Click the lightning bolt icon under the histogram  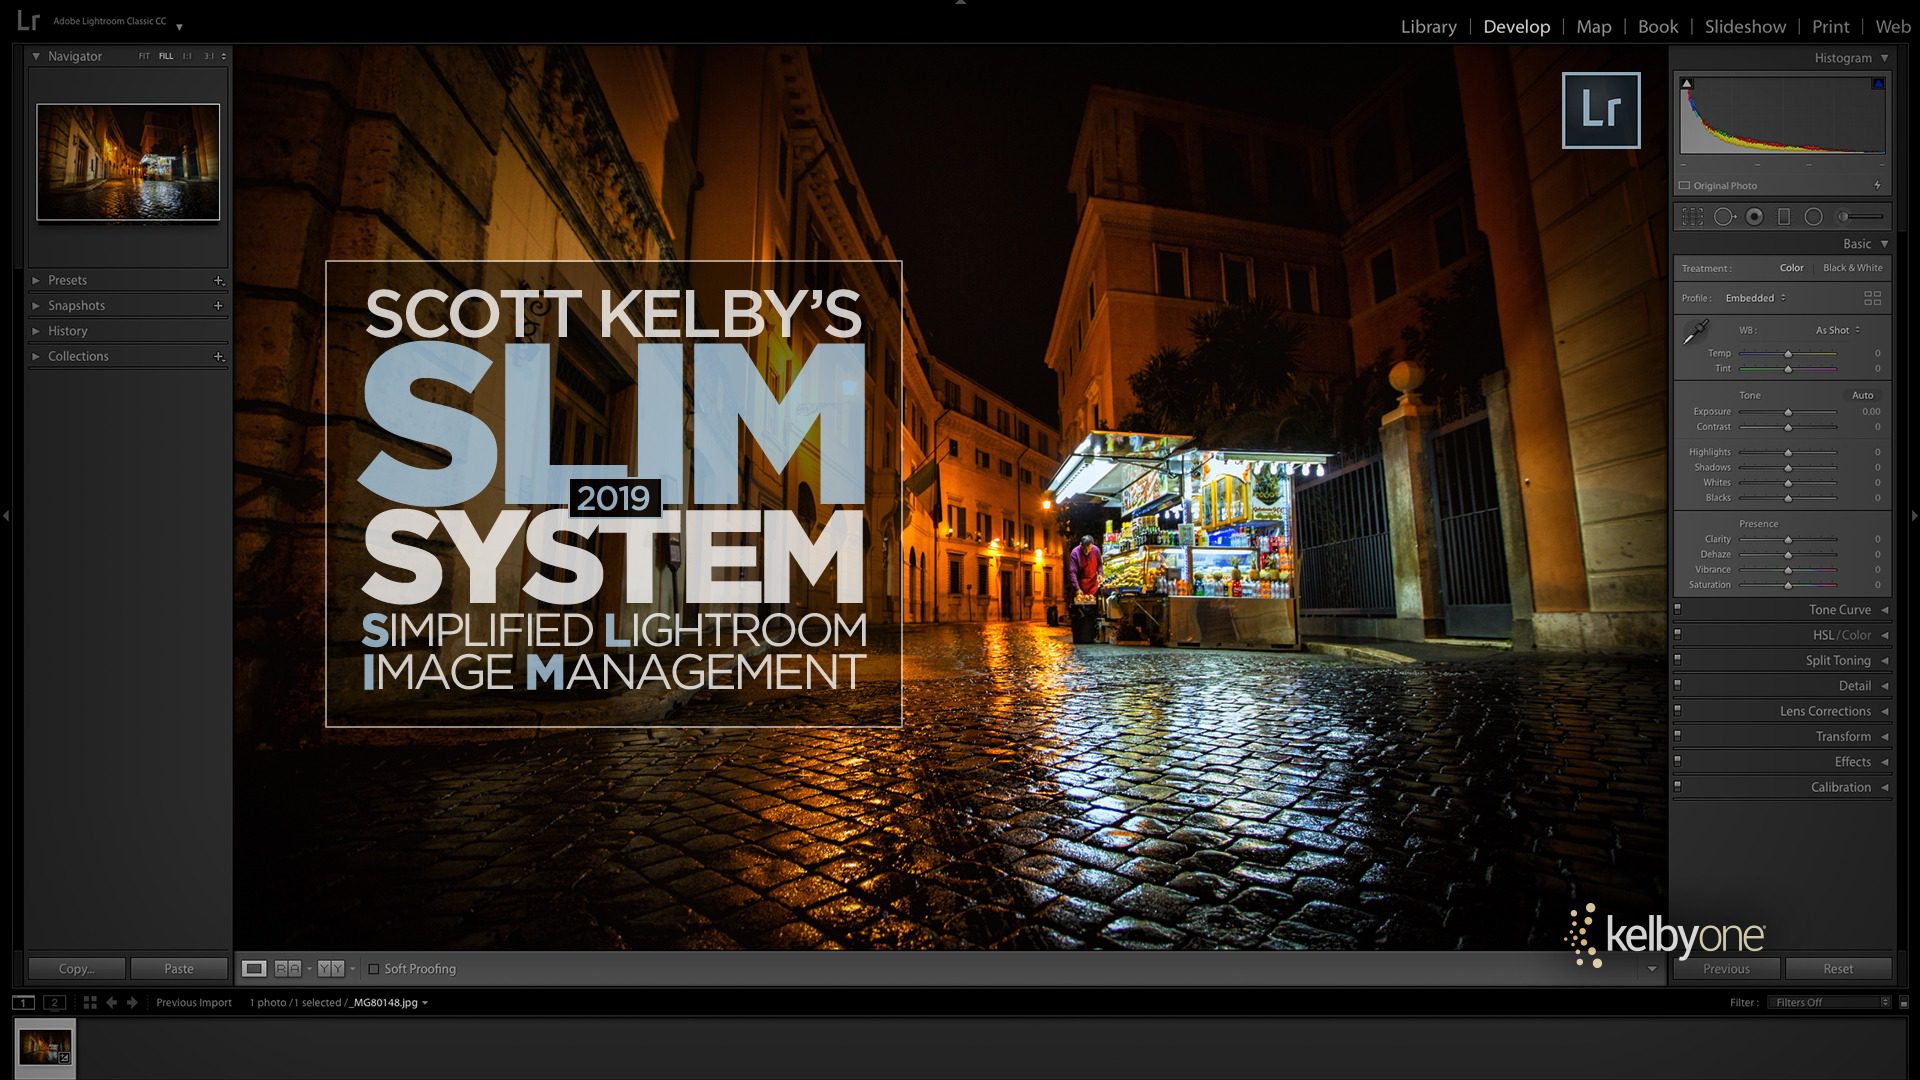click(1877, 185)
